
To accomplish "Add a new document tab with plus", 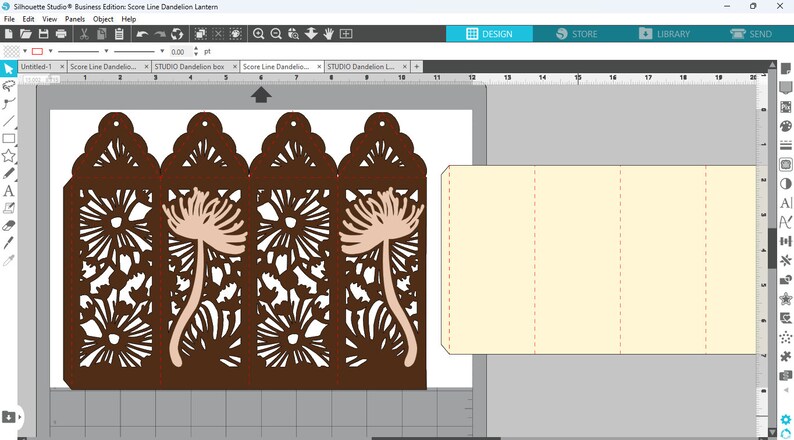I will pyautogui.click(x=416, y=66).
